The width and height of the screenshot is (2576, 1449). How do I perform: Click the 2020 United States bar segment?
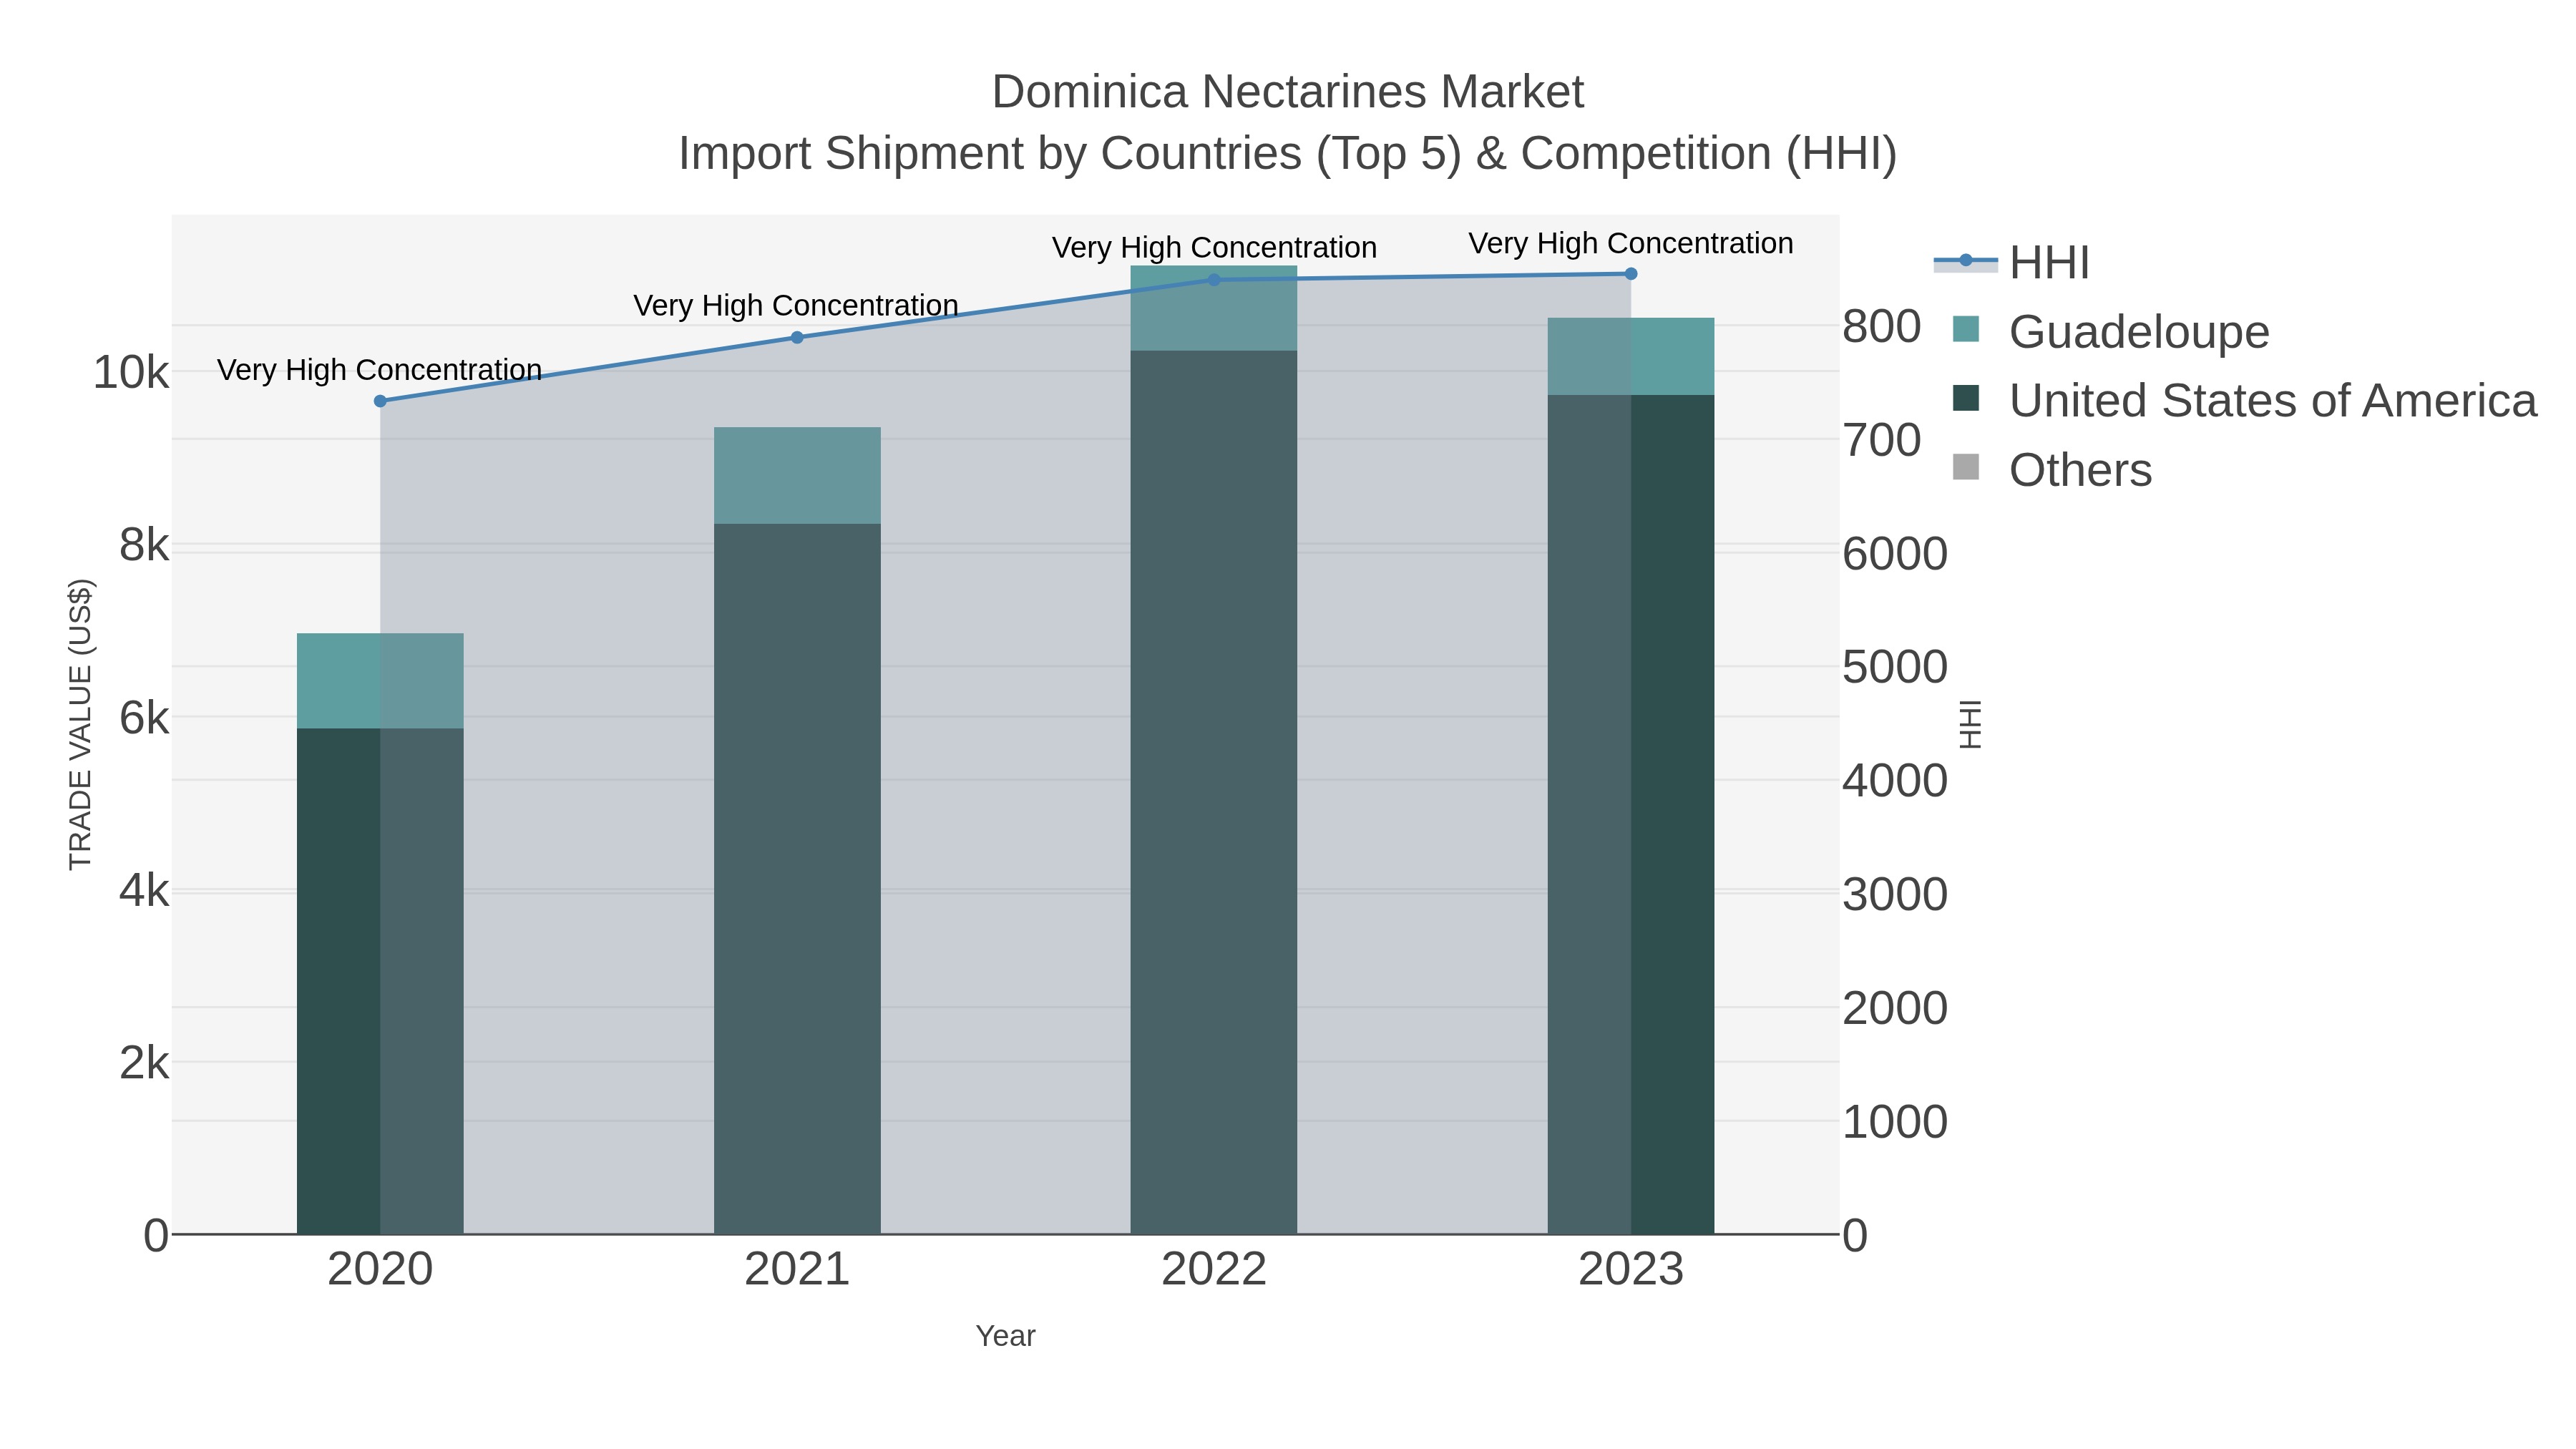[380, 981]
